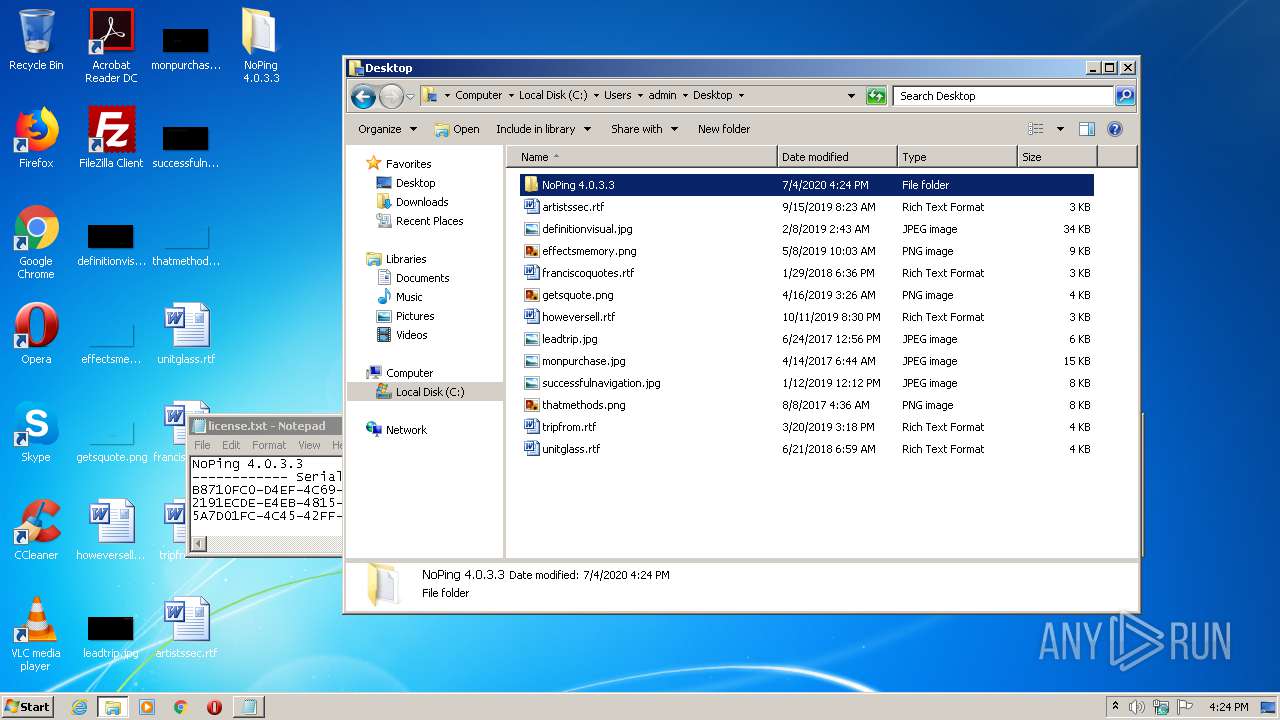Click the Search Desktop input field
Viewport: 1280px width, 720px height.
[1003, 96]
